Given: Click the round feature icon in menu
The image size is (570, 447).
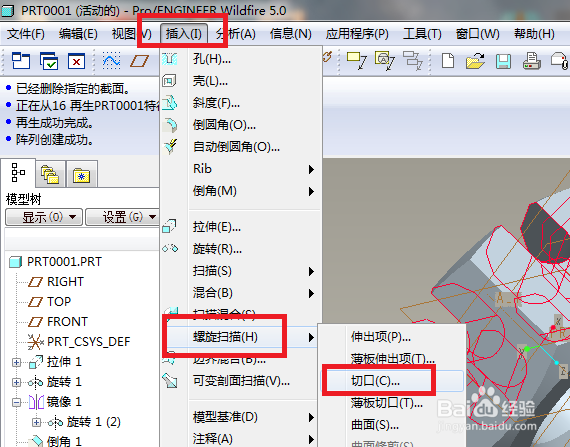Looking at the screenshot, I should pos(170,125).
